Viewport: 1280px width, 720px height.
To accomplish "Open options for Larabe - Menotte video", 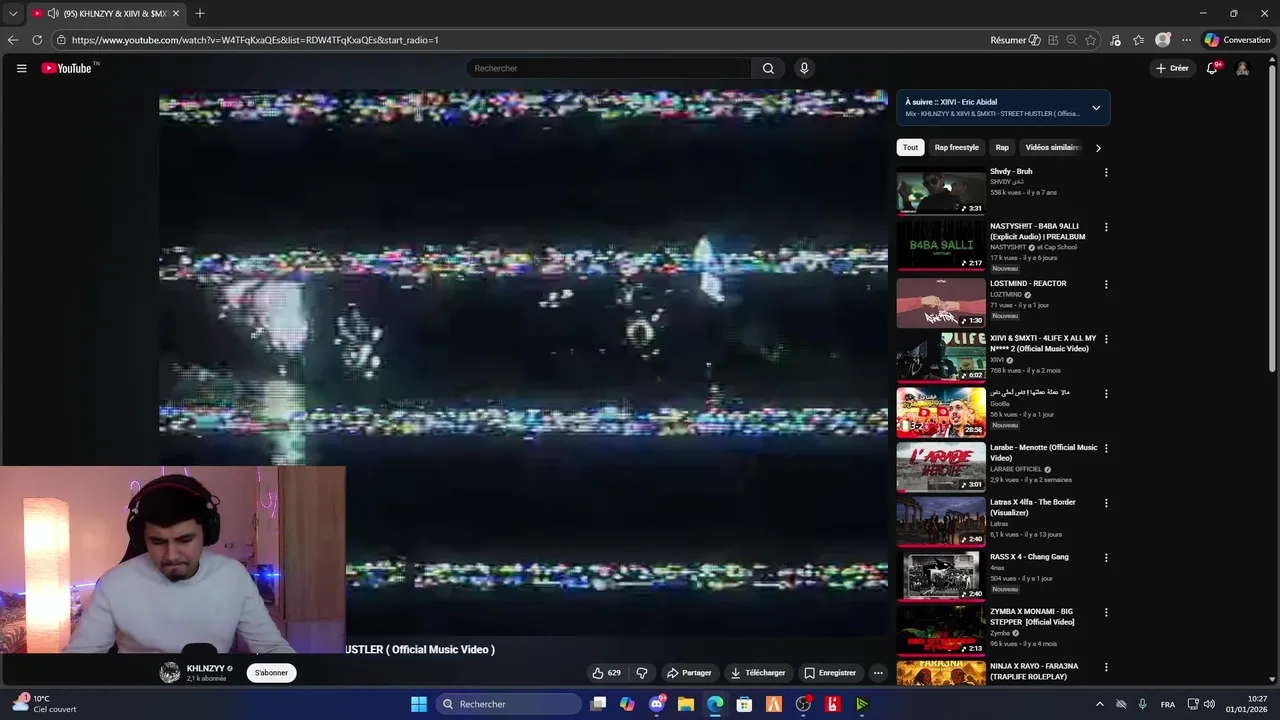I will coord(1106,448).
